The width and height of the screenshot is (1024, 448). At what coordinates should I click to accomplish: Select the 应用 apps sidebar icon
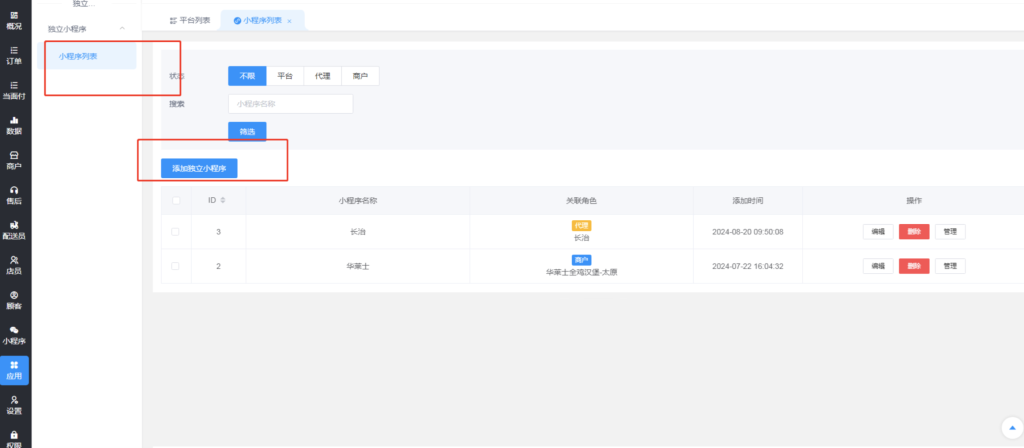coord(14,370)
